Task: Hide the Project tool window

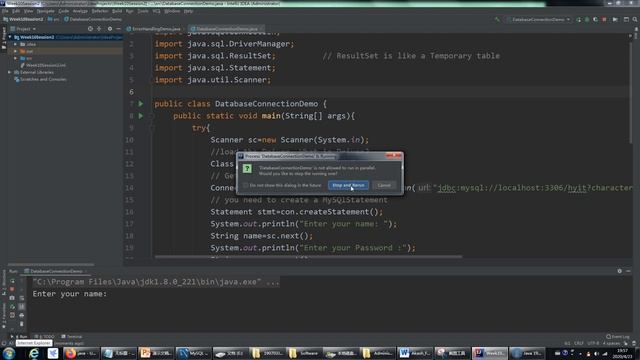Action: point(118,29)
